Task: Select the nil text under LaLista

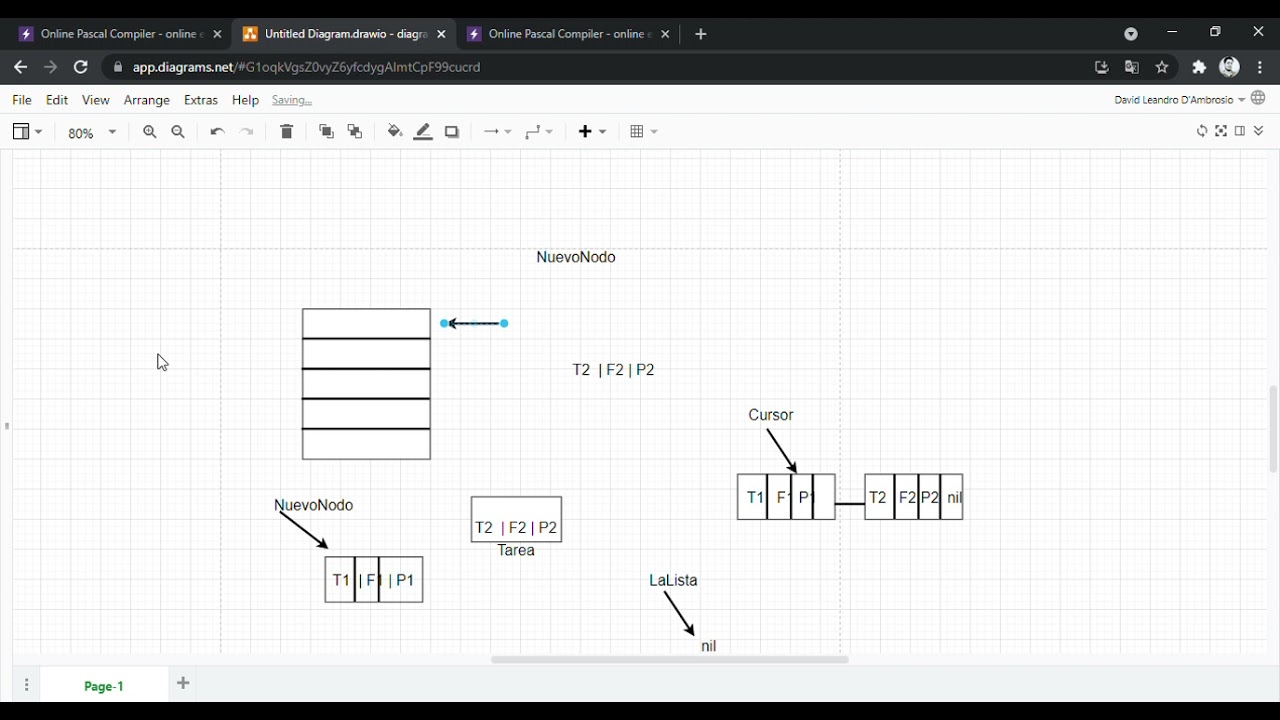Action: [x=709, y=646]
